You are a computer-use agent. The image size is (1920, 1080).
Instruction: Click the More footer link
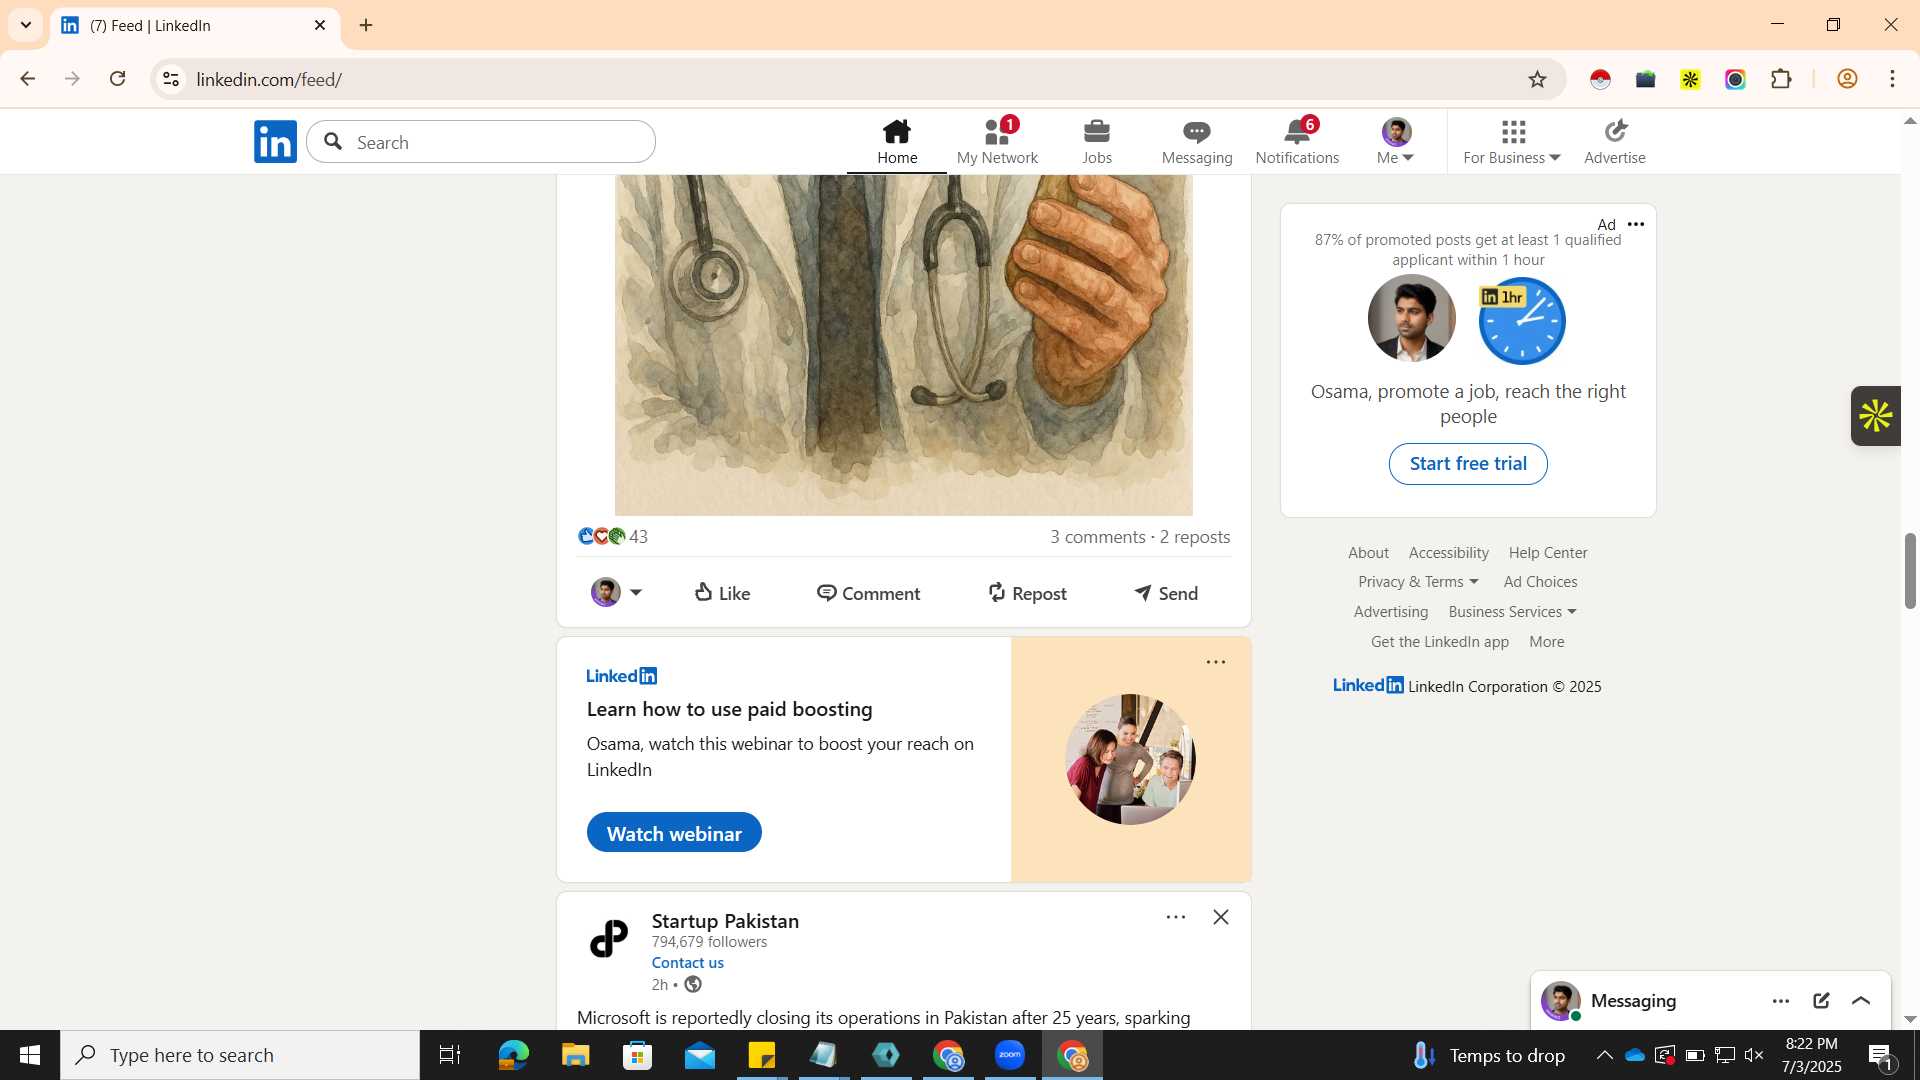(1547, 642)
